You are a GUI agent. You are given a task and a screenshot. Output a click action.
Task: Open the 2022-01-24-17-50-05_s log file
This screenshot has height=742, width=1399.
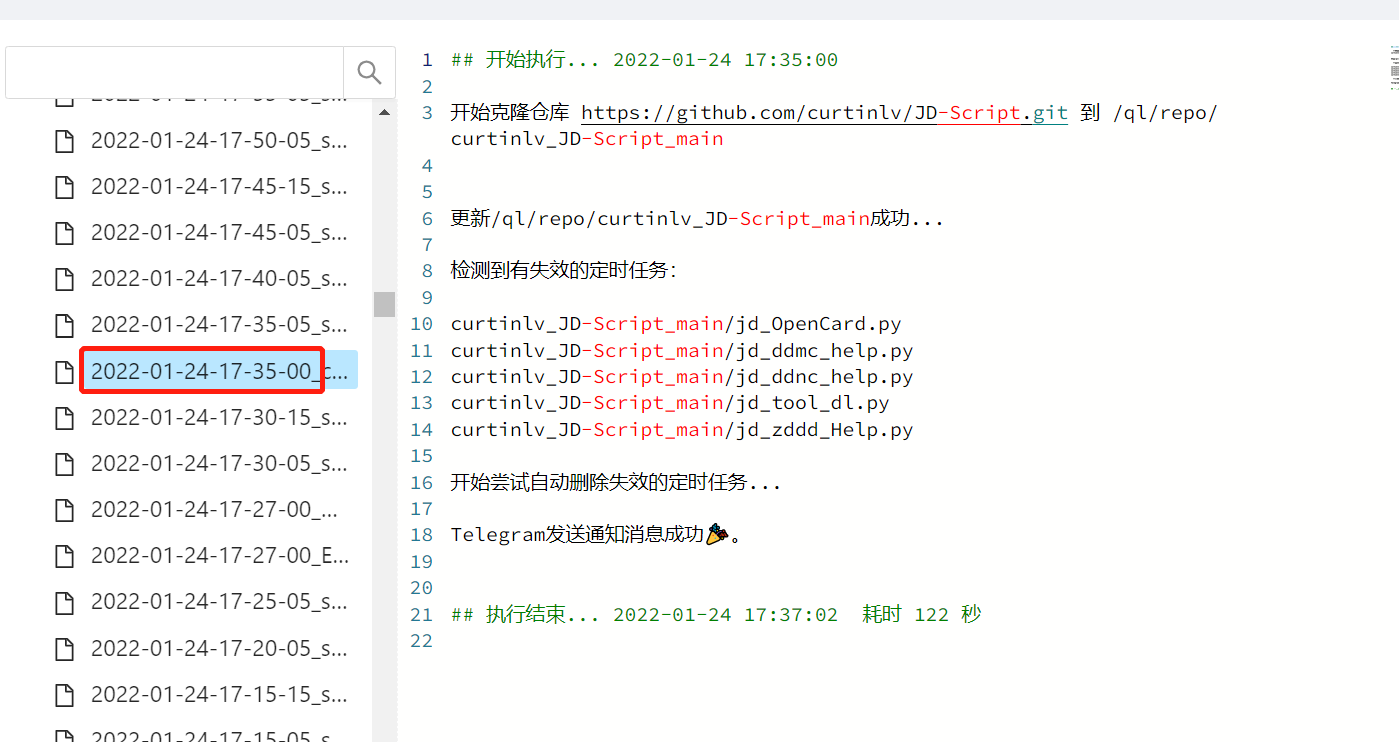tap(219, 141)
